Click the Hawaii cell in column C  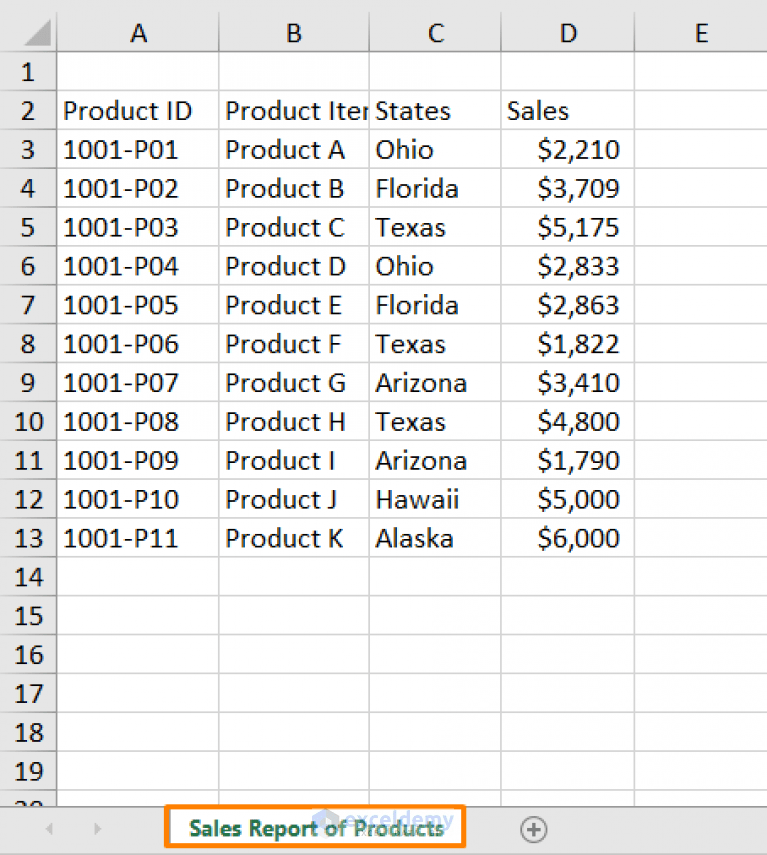click(x=435, y=499)
